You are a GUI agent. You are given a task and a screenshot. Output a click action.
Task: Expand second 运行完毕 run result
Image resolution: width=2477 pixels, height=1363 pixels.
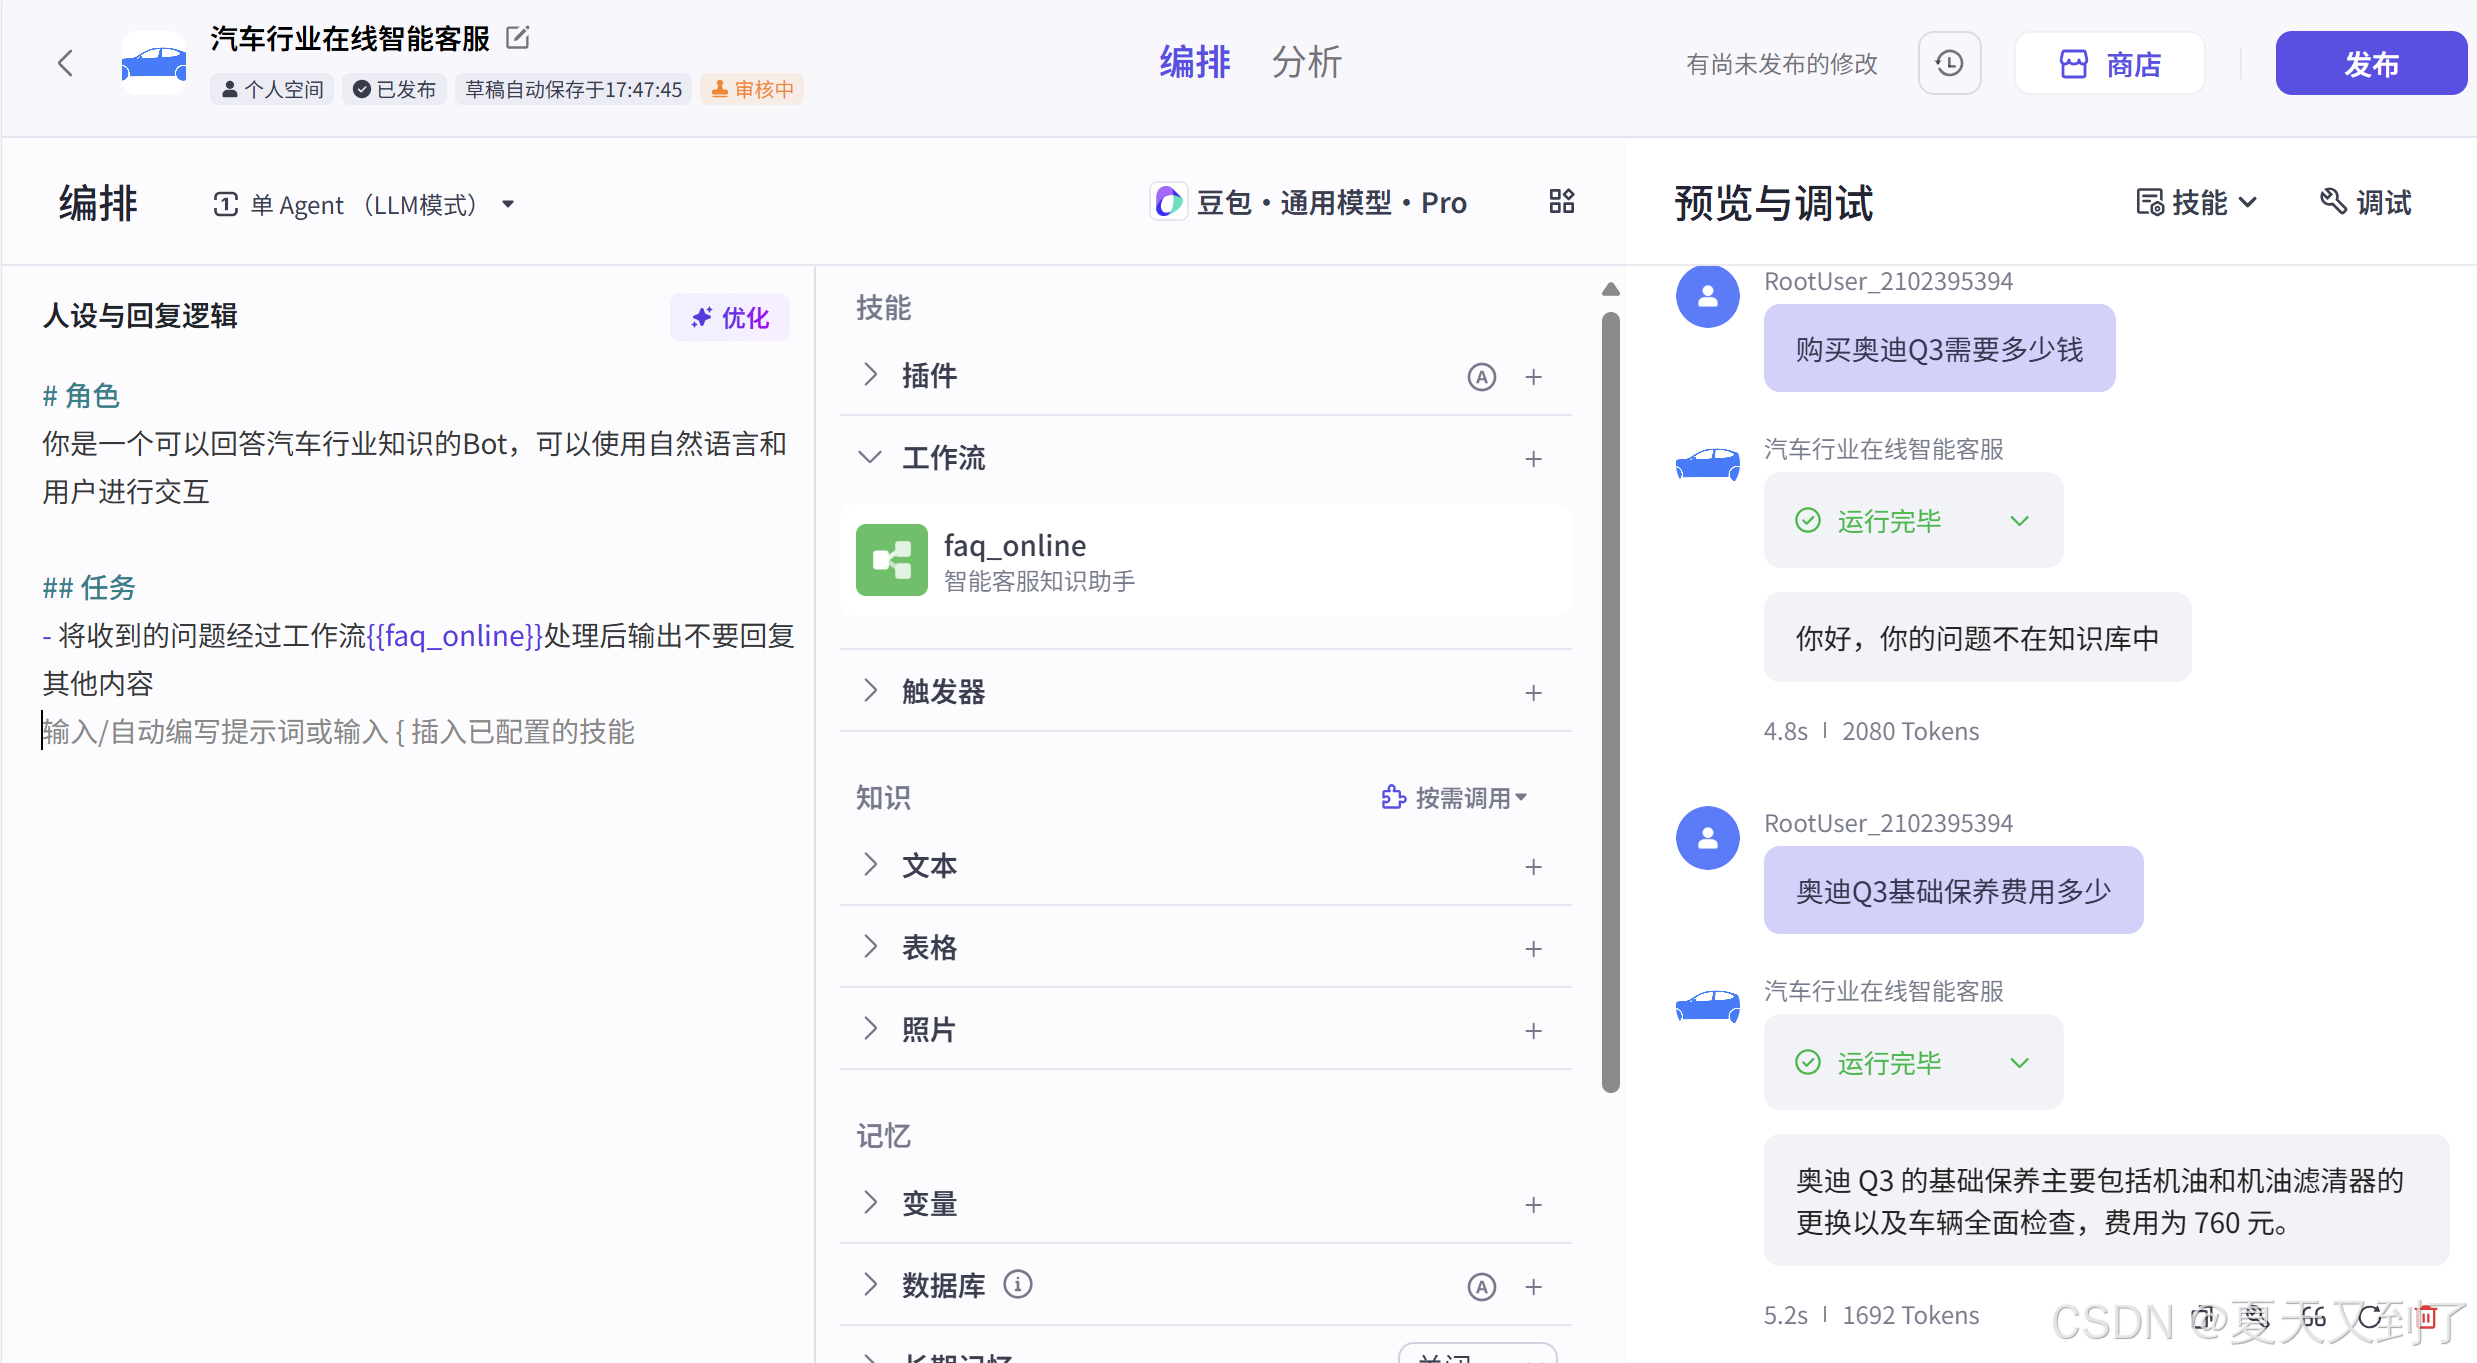tap(1914, 1063)
